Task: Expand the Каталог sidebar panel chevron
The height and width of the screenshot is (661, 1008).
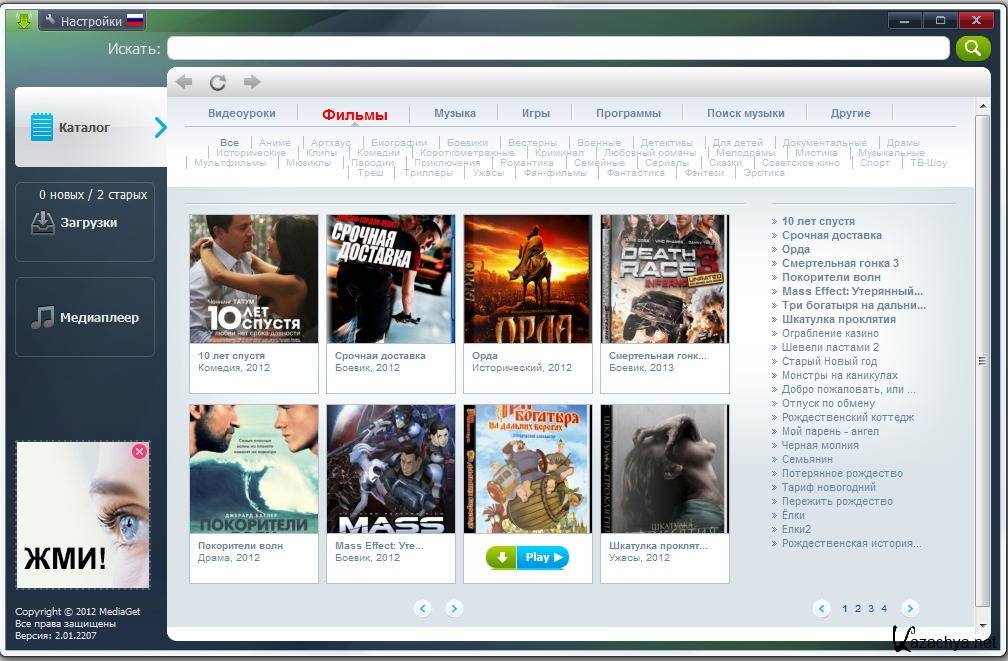Action: pos(160,127)
